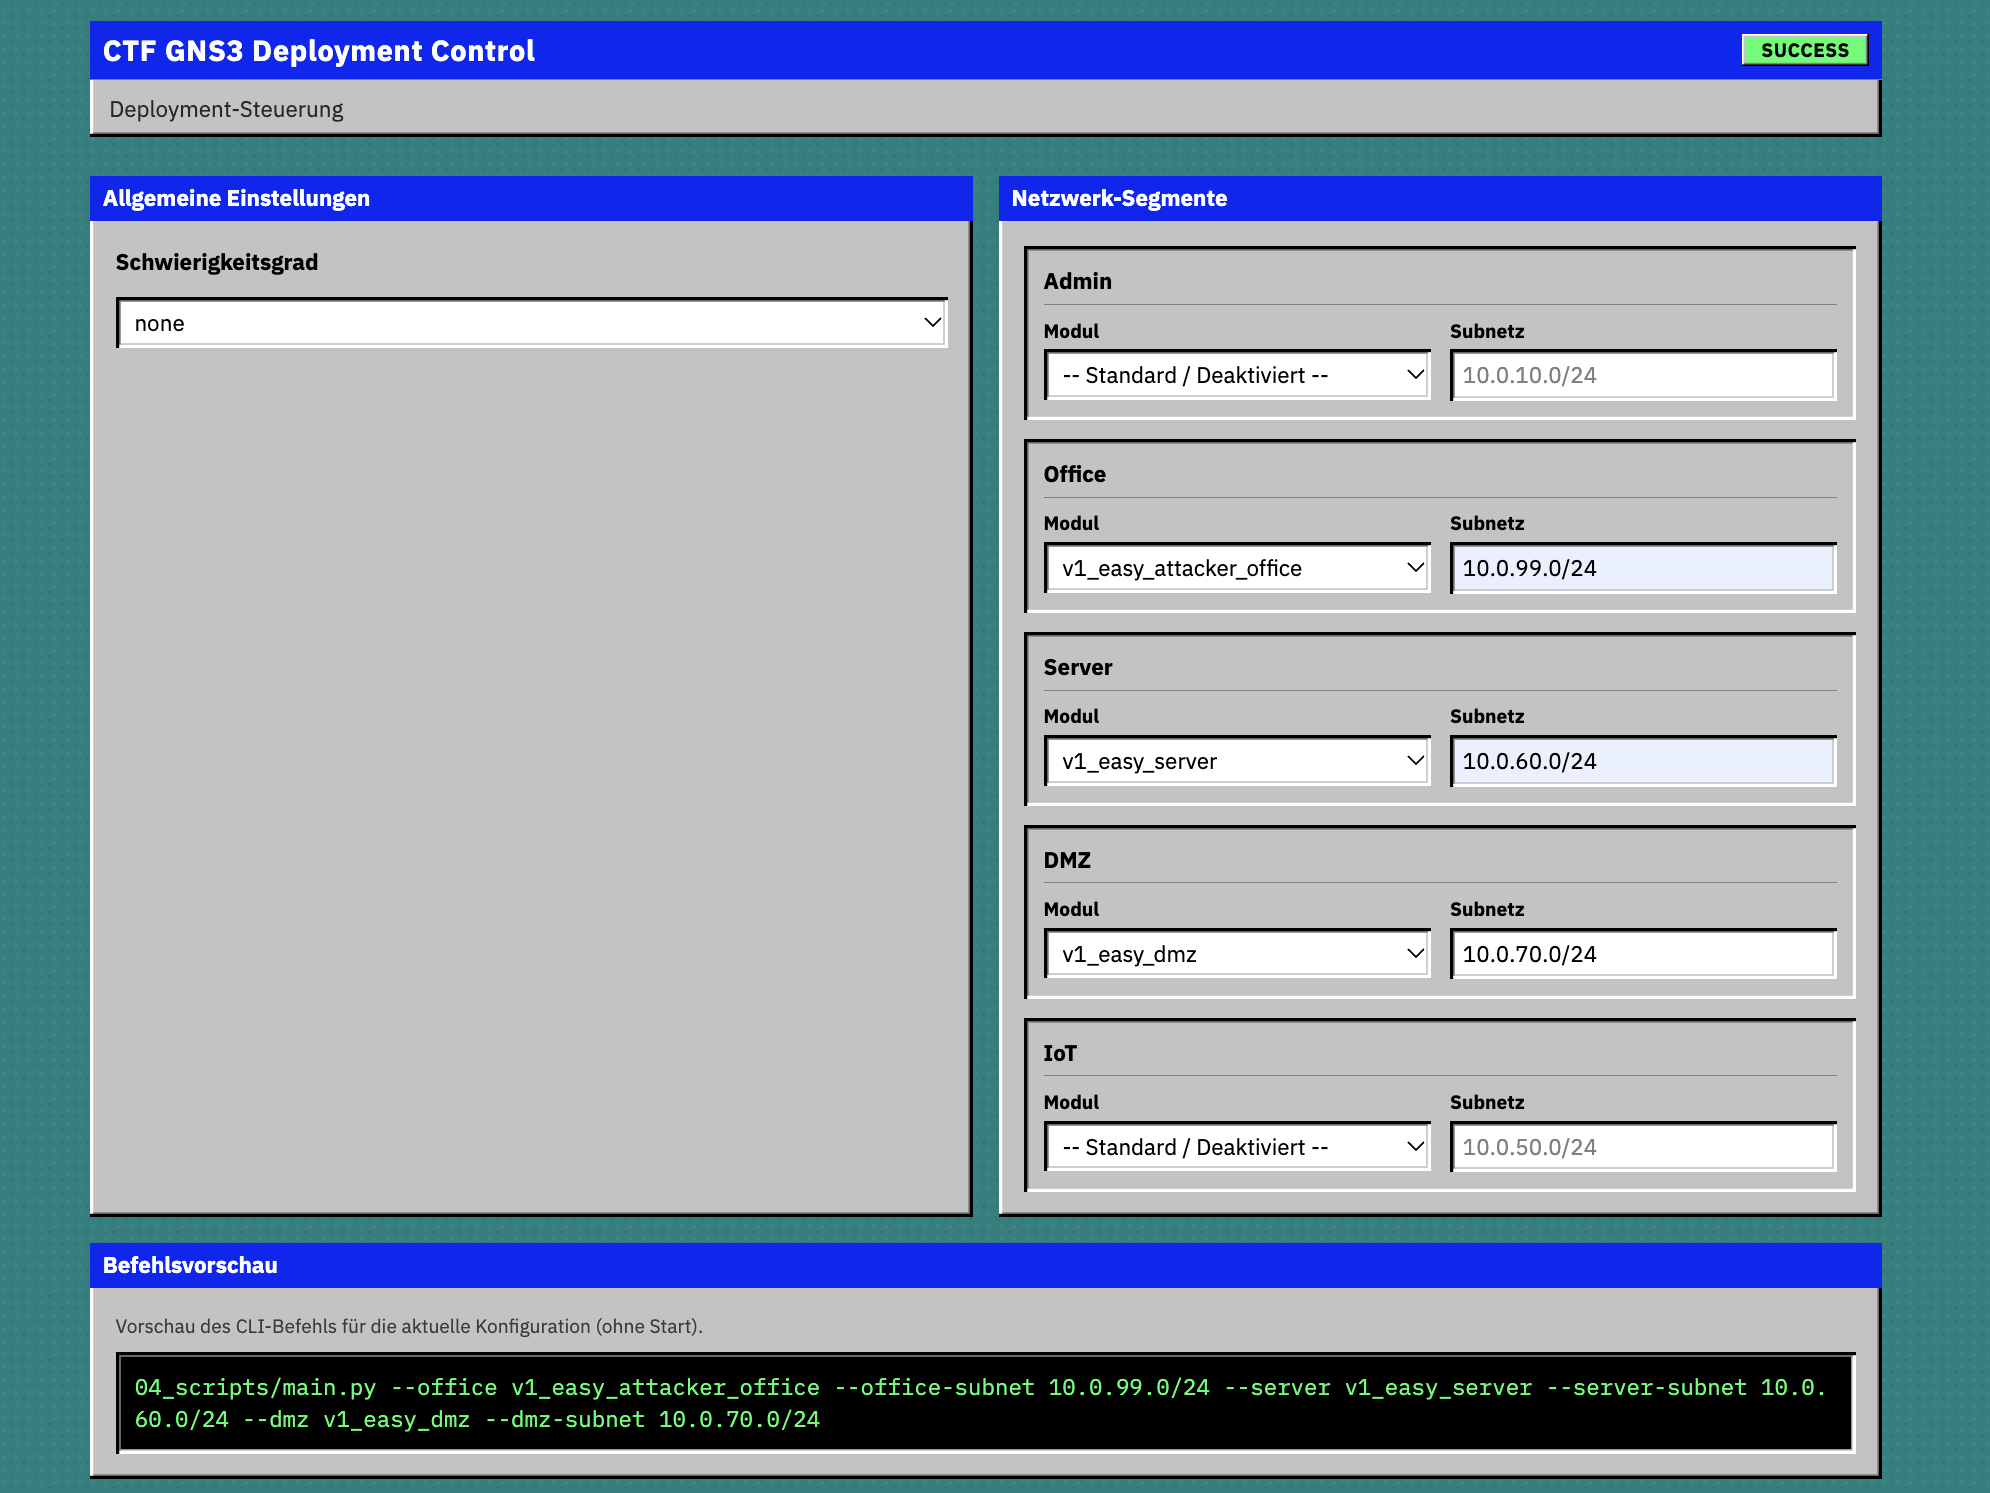1990x1493 pixels.
Task: Click the Server segment heading
Action: [x=1078, y=667]
